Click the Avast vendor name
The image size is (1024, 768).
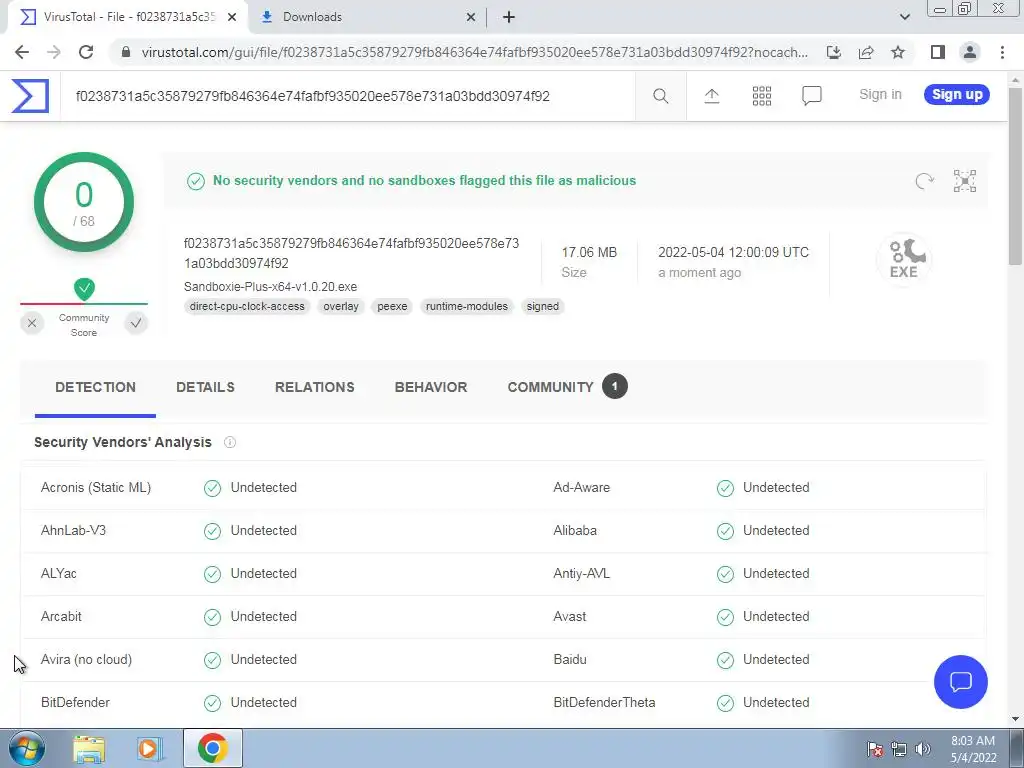[569, 616]
